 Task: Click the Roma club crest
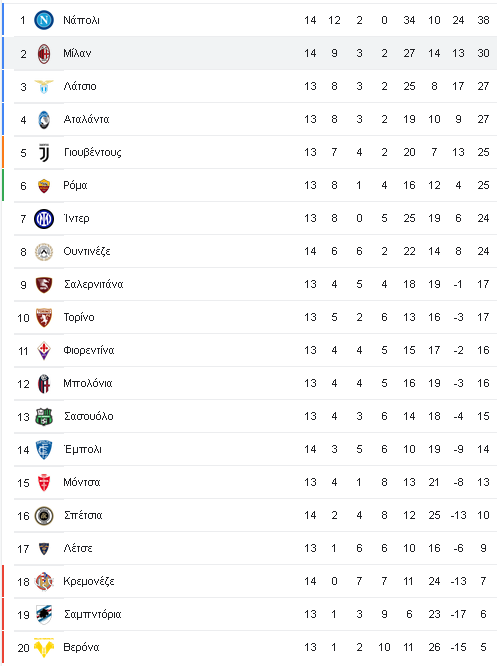[44, 186]
